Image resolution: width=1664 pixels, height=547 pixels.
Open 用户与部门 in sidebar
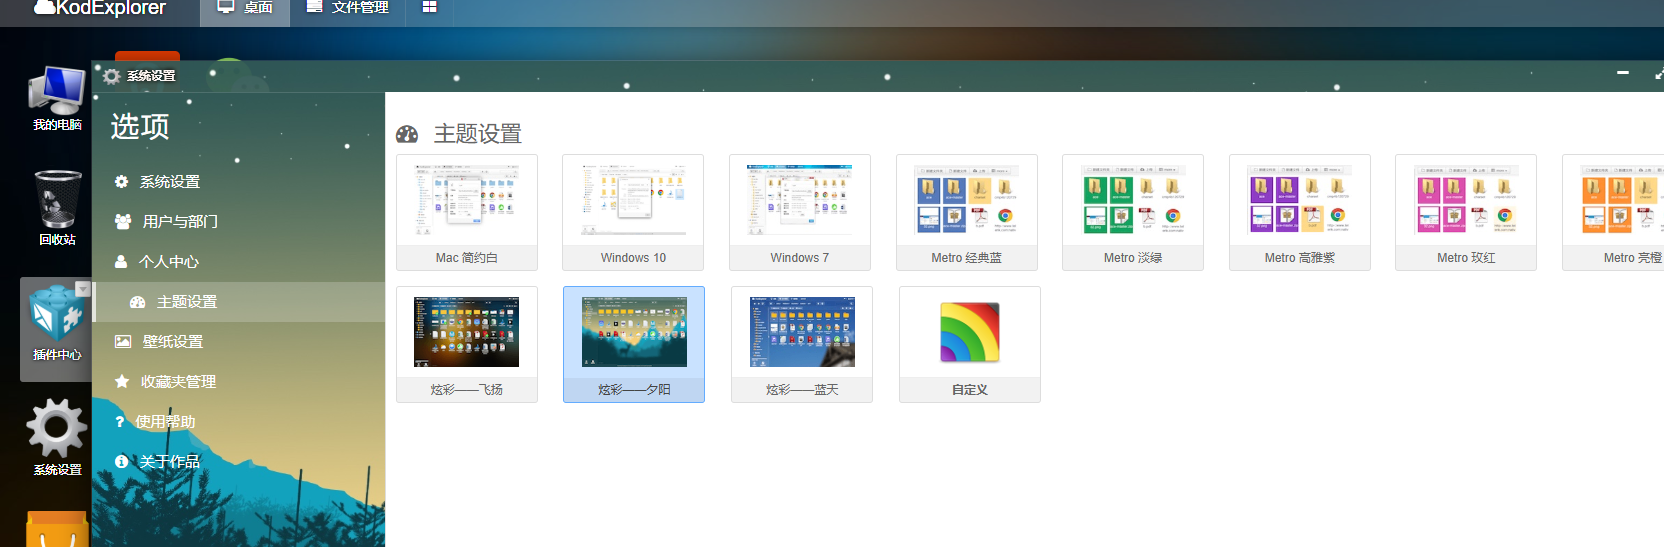tap(238, 222)
